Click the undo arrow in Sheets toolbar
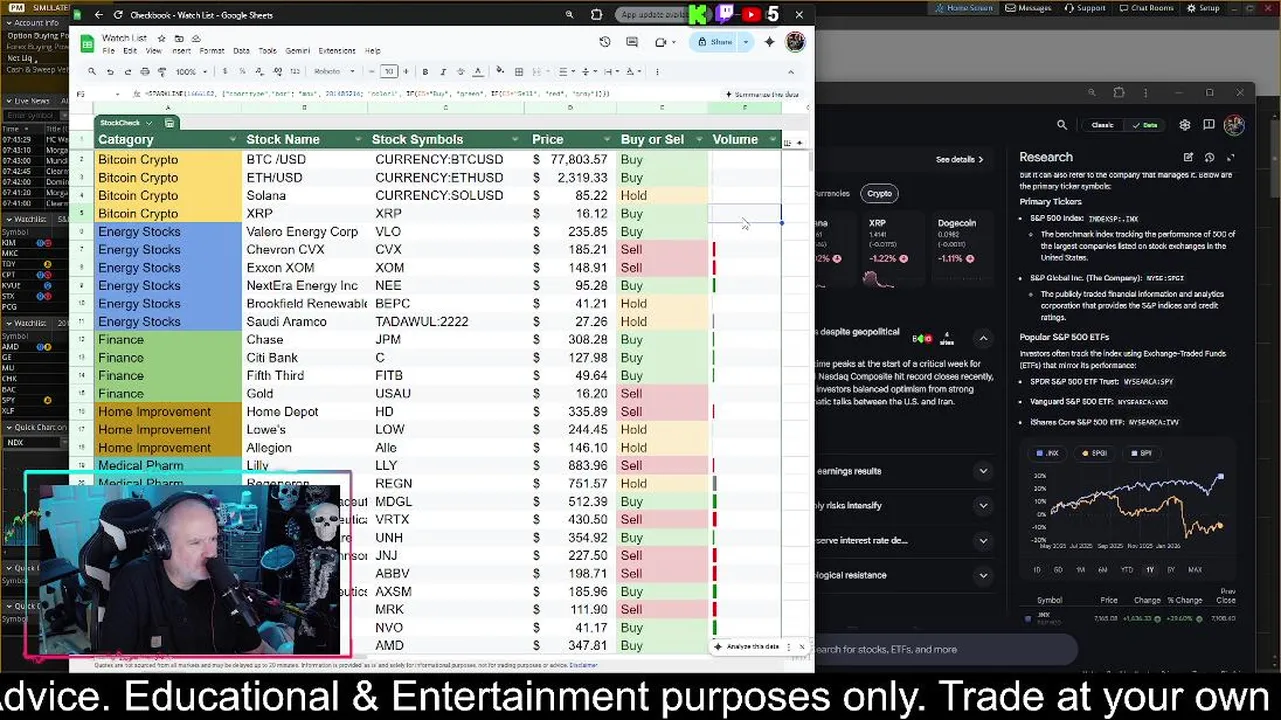Image resolution: width=1281 pixels, height=720 pixels. pos(110,72)
